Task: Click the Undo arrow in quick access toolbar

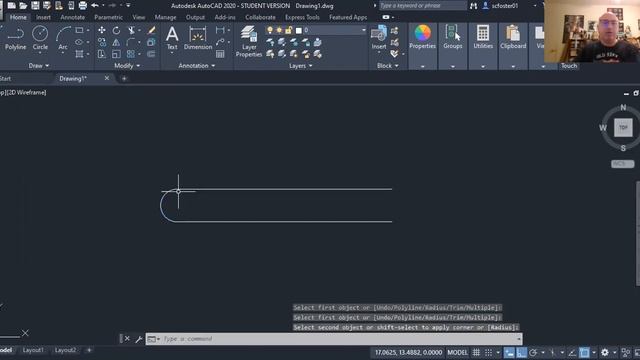Action: point(95,6)
